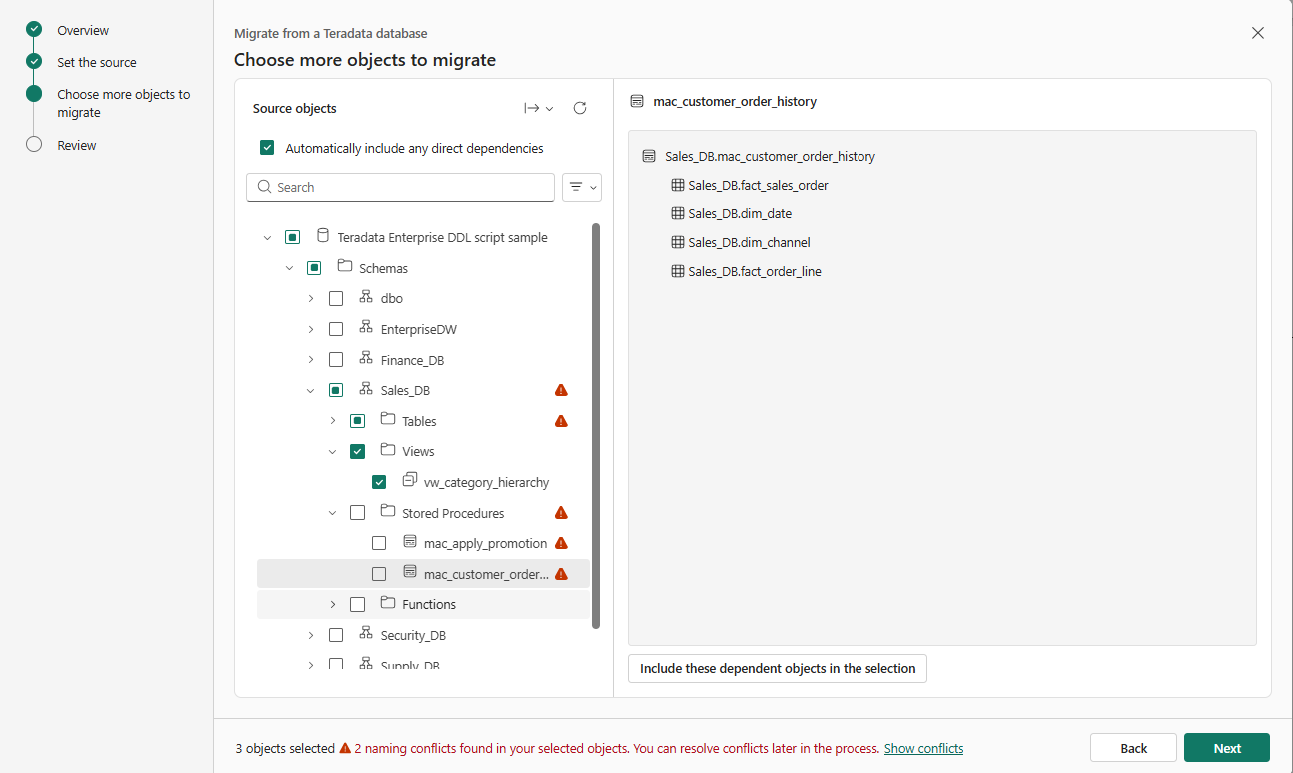1293x773 pixels.
Task: Uncheck the vw_category_hierarchy checkbox
Action: pos(379,482)
